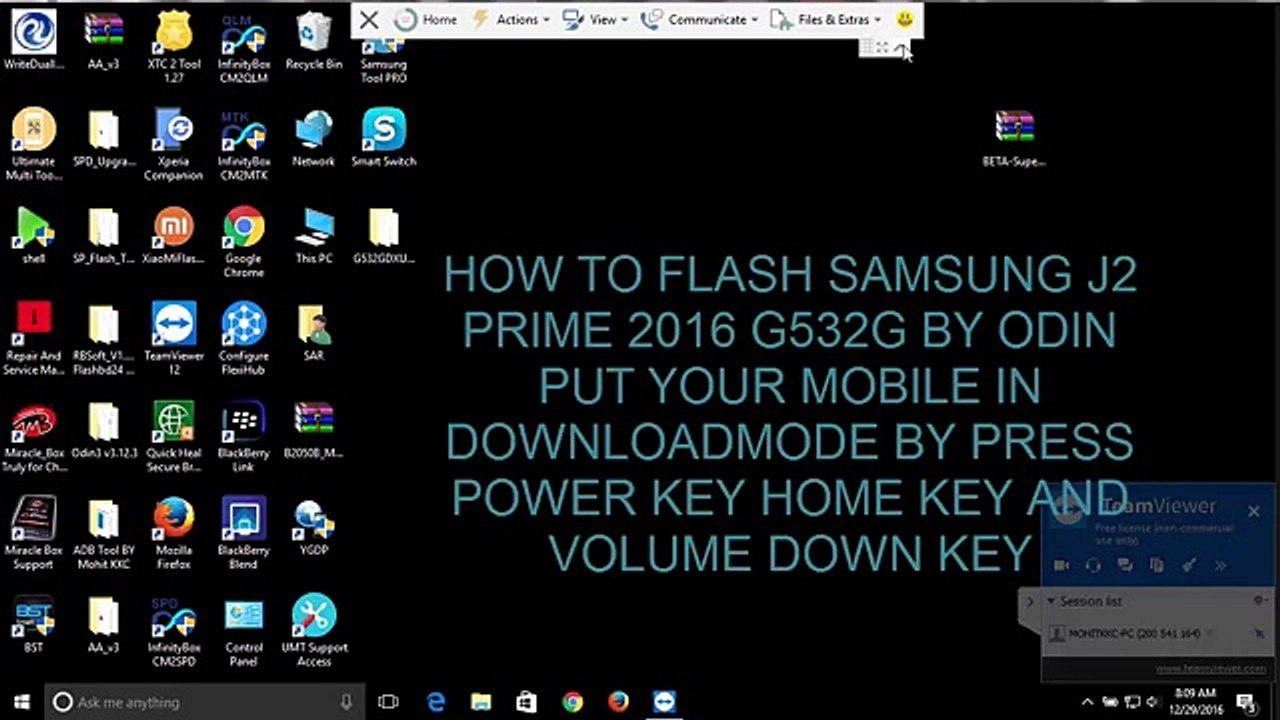Open UMT Support Access shortcut
This screenshot has width=1280, height=720.
pos(314,630)
